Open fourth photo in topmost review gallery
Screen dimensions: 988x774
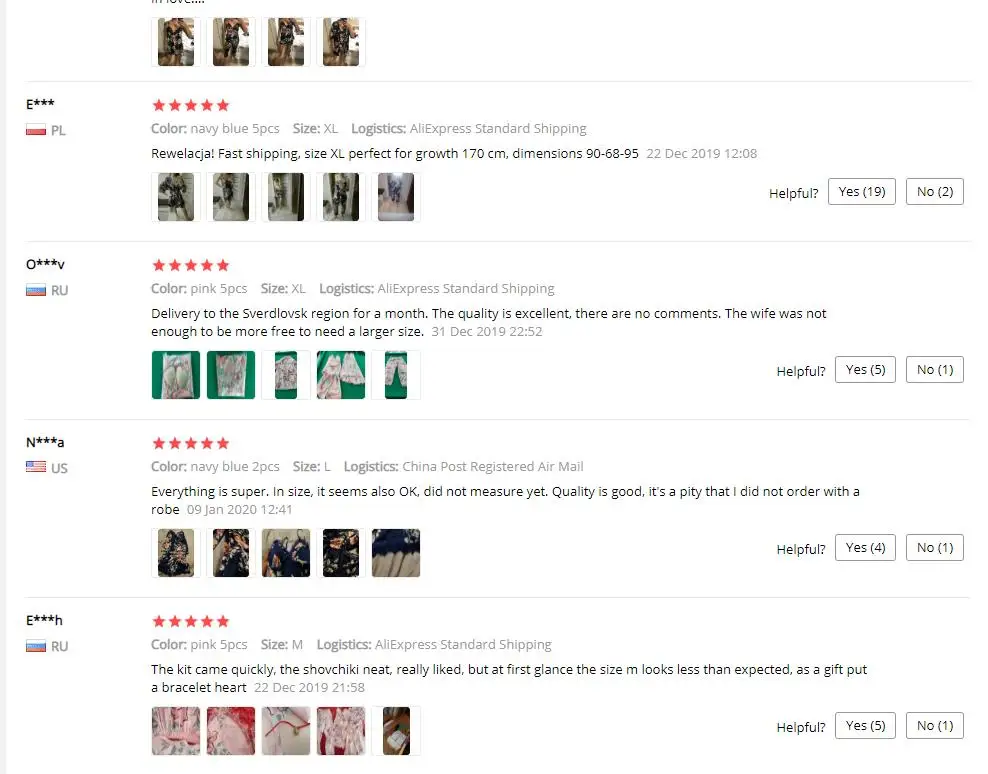coord(341,42)
